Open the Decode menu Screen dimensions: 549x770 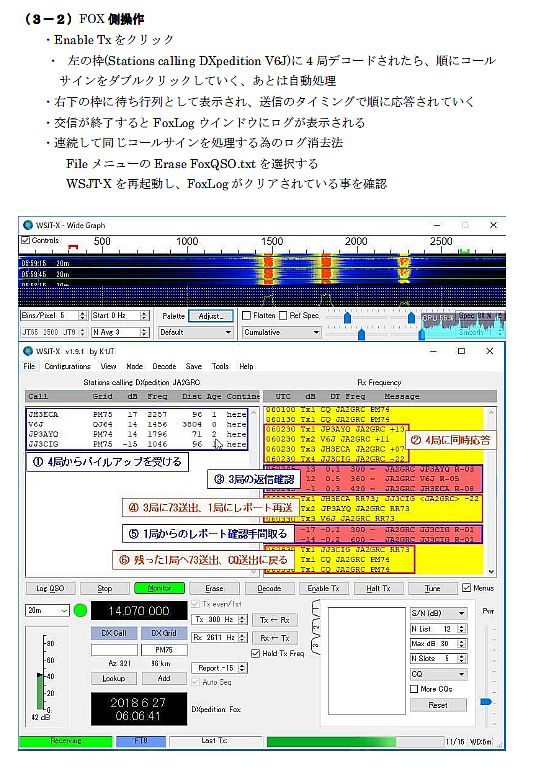point(164,366)
